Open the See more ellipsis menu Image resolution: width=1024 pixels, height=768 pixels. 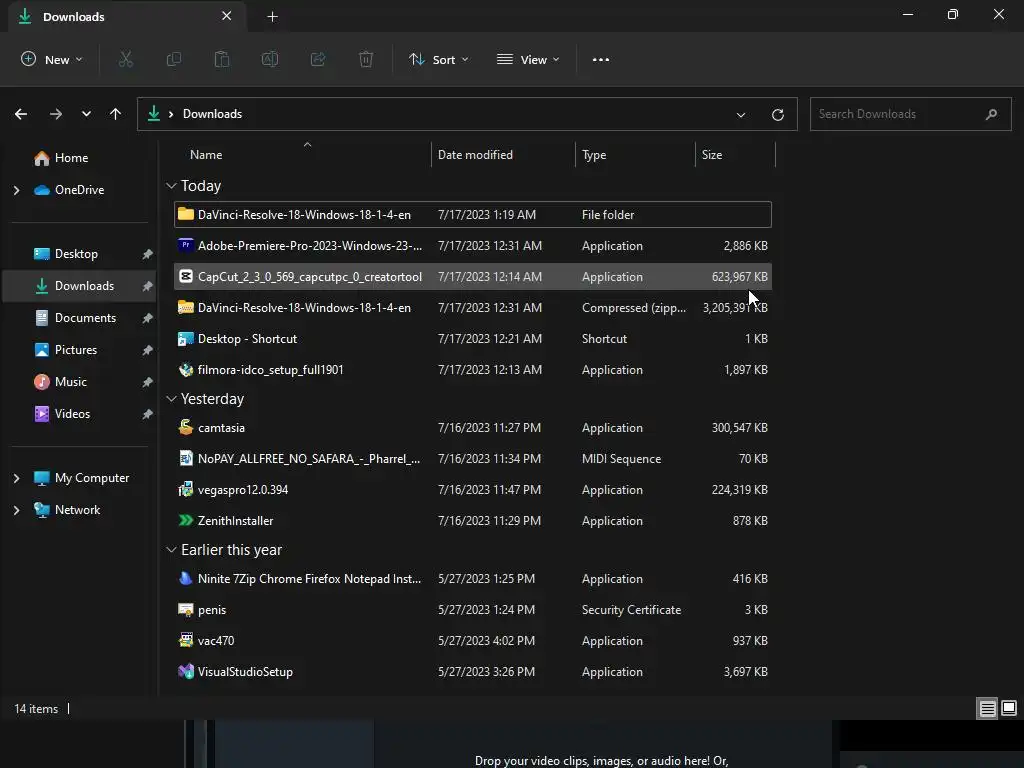click(x=601, y=59)
